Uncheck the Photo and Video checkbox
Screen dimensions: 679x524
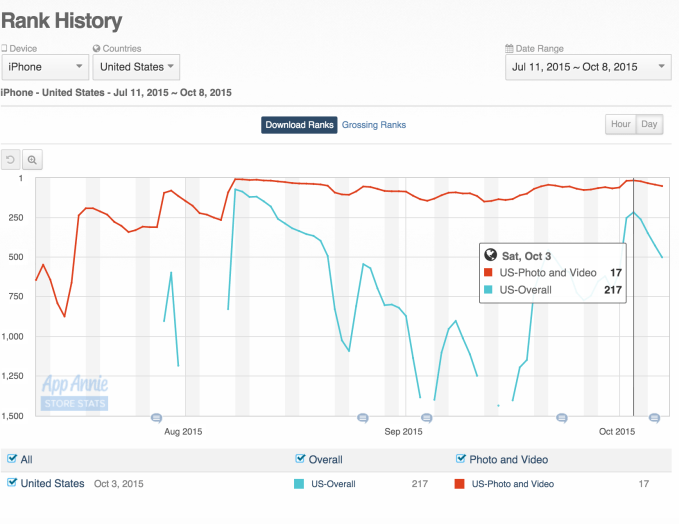click(x=461, y=459)
